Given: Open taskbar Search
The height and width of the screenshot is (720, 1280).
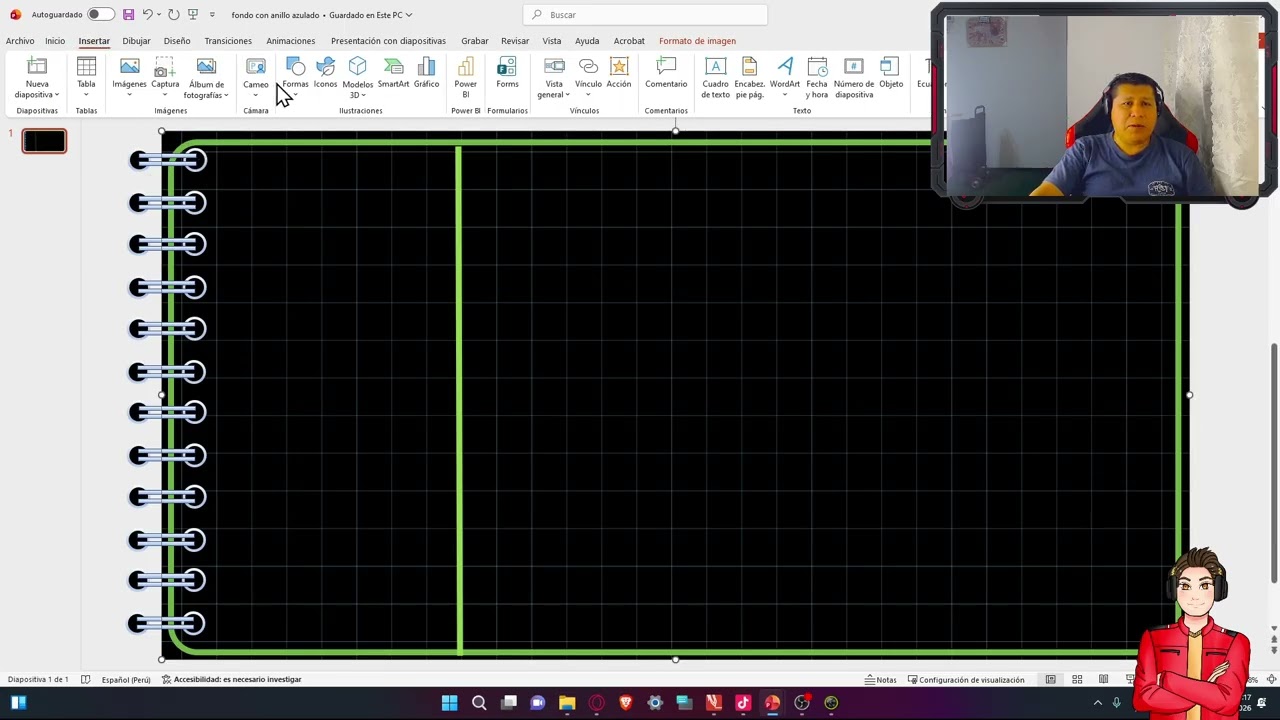Looking at the screenshot, I should coord(479,703).
